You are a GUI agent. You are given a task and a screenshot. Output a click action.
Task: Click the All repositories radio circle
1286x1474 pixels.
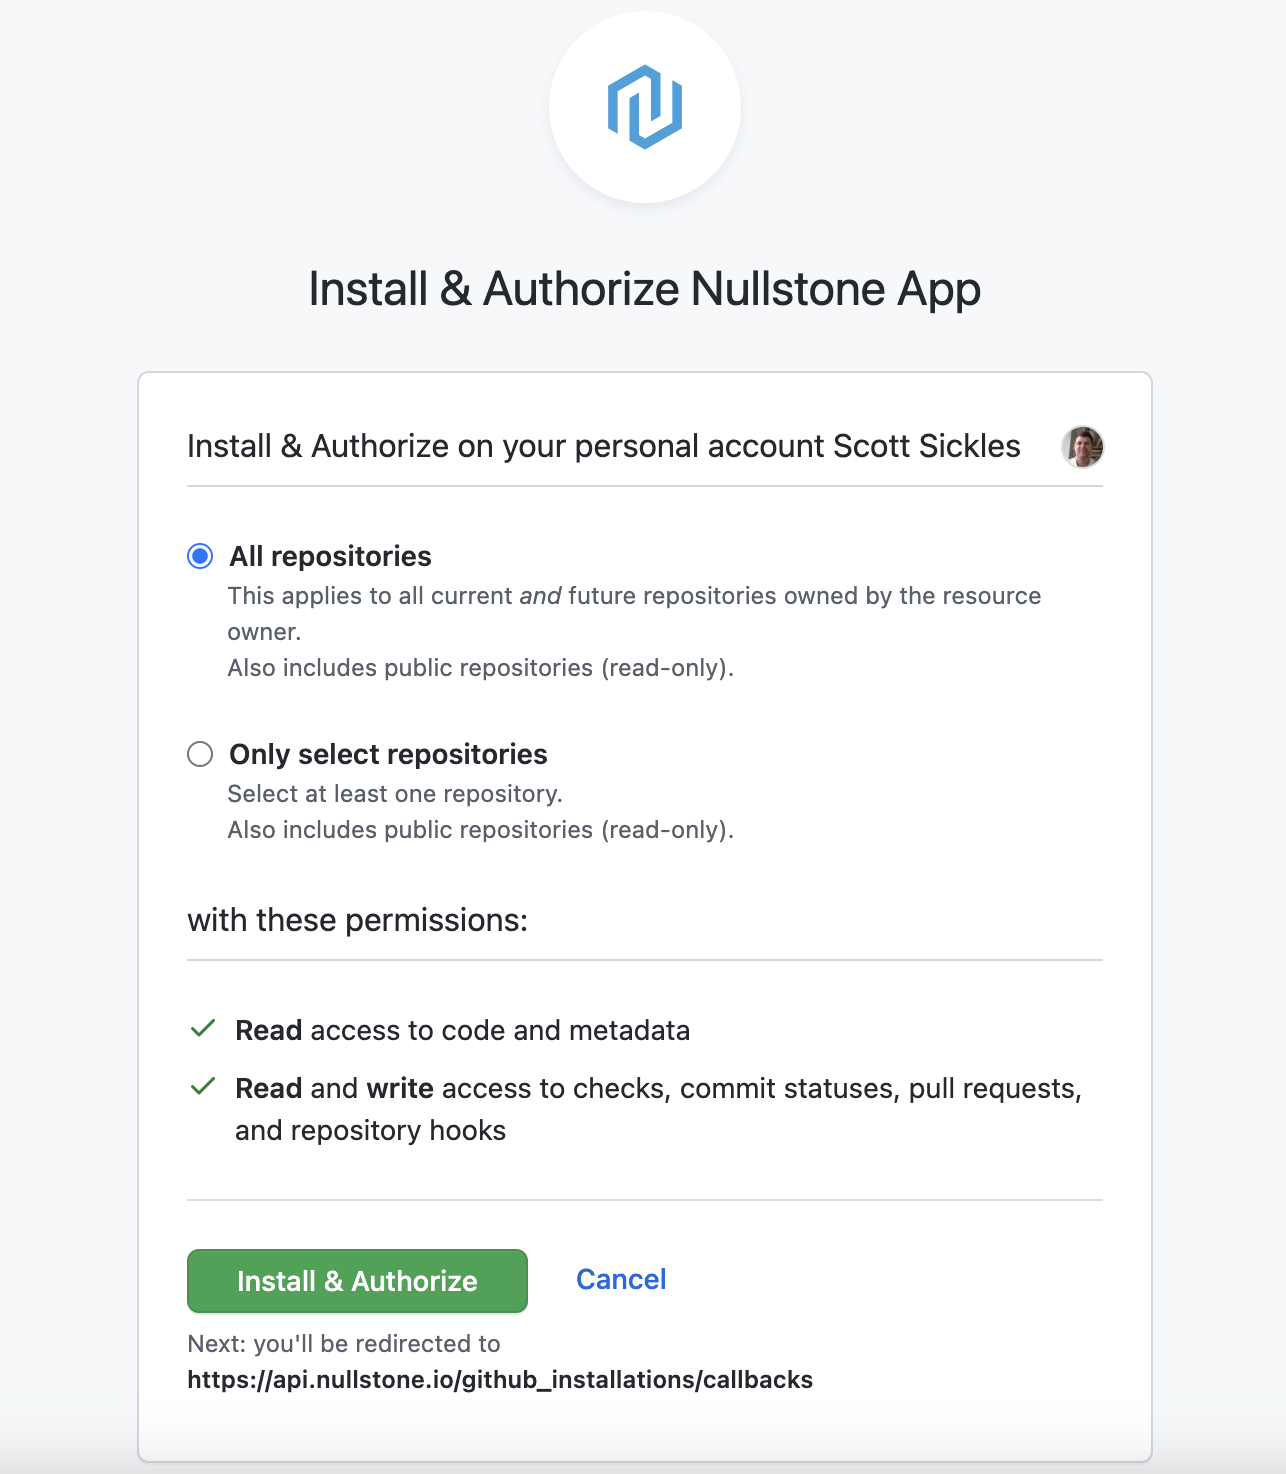click(200, 555)
